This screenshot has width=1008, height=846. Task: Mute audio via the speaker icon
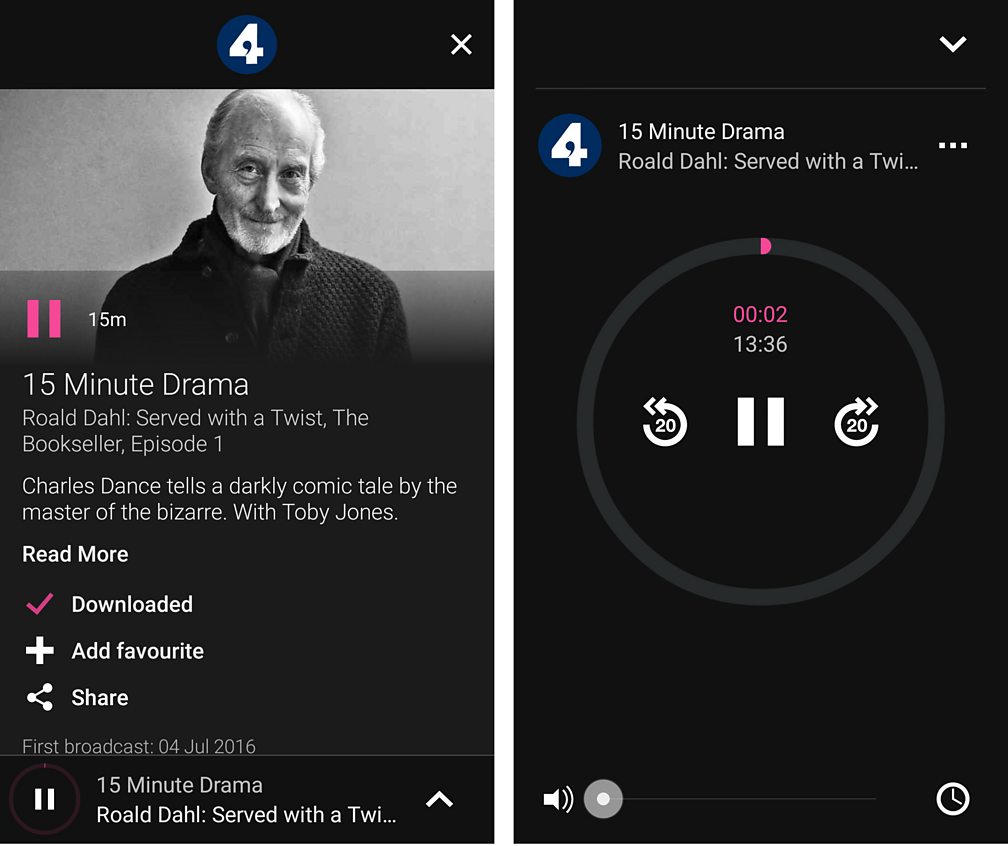[556, 798]
